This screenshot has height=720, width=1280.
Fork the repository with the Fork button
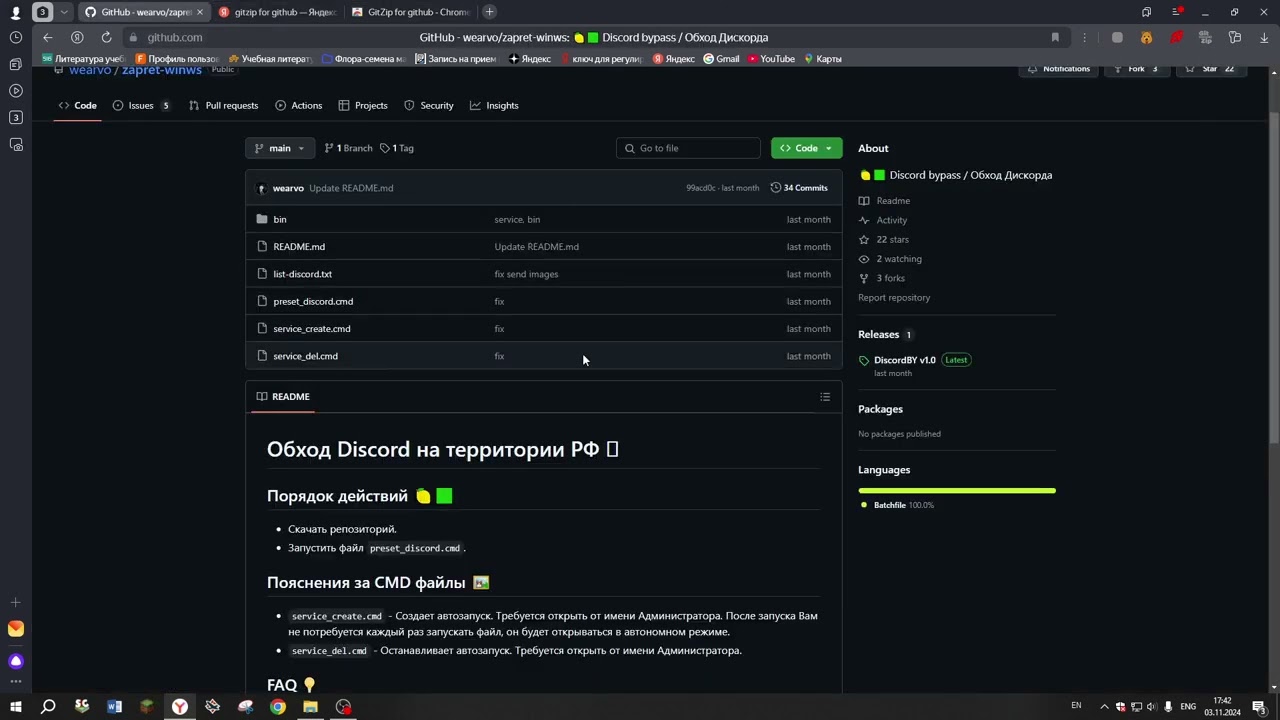pos(1136,69)
